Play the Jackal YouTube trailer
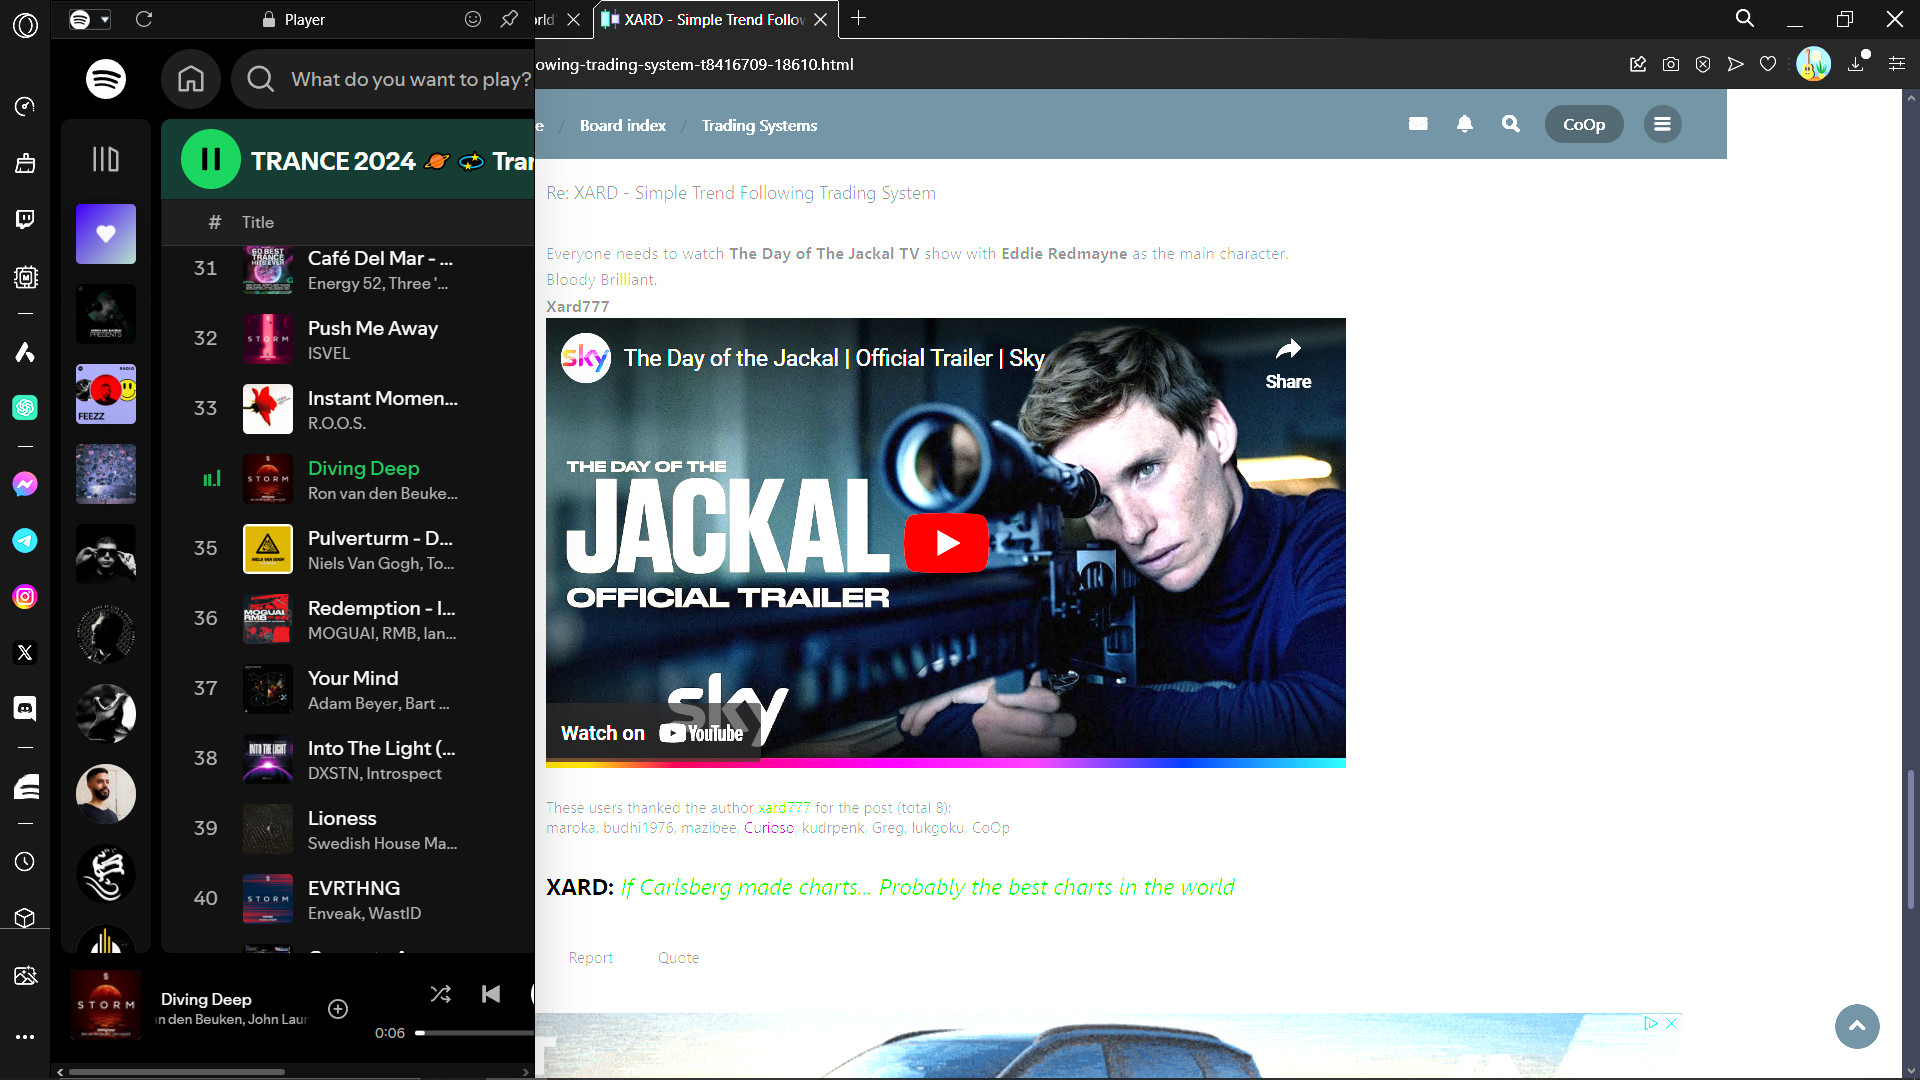1920x1080 pixels. click(946, 542)
